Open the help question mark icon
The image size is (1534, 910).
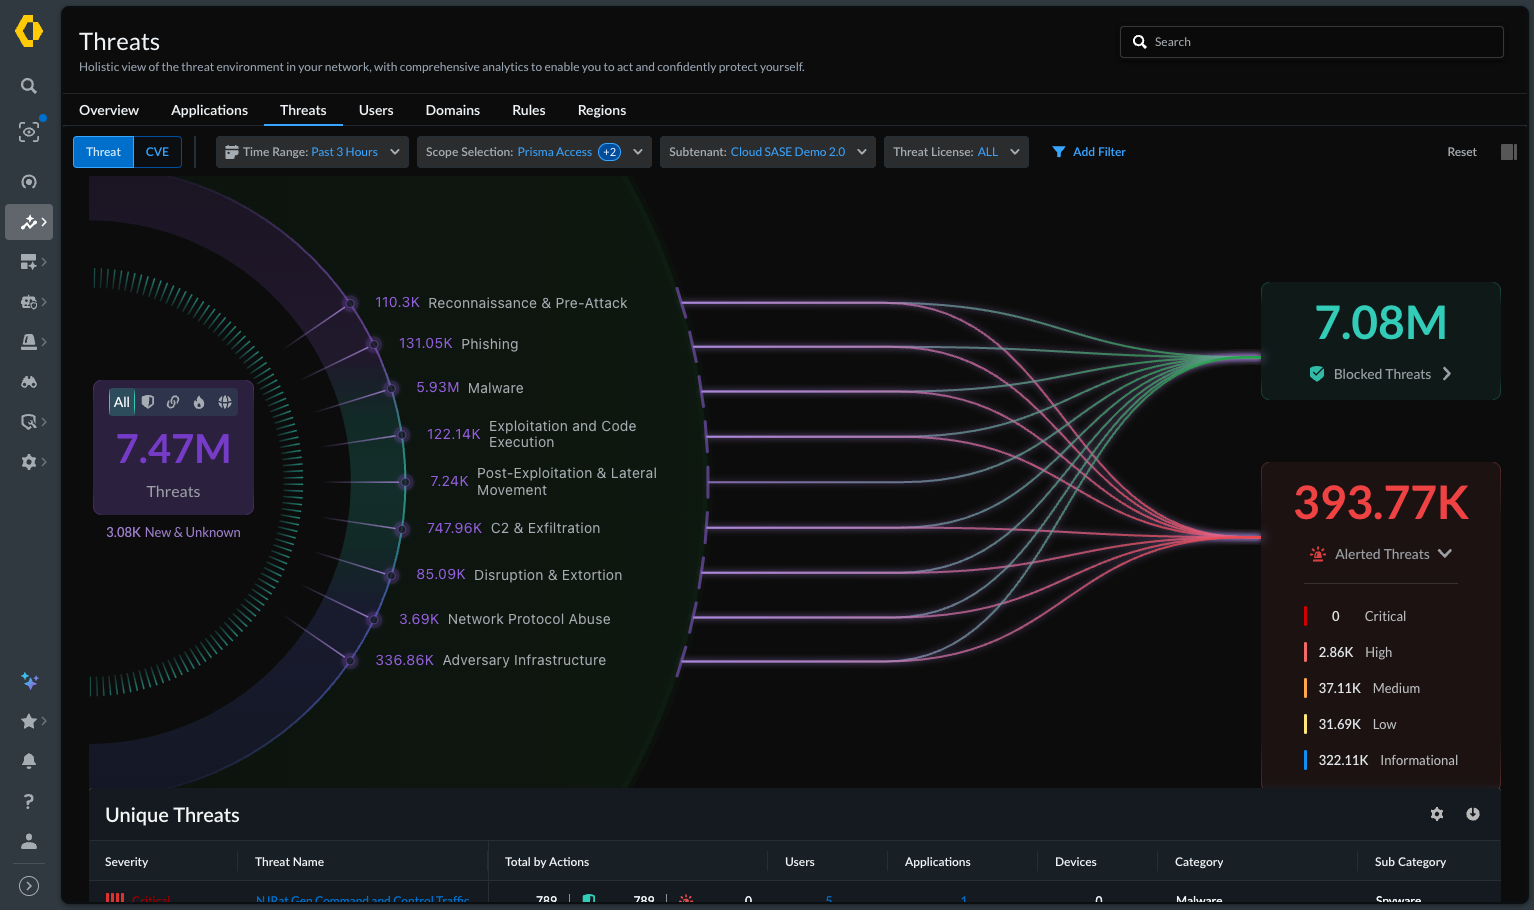pos(29,801)
